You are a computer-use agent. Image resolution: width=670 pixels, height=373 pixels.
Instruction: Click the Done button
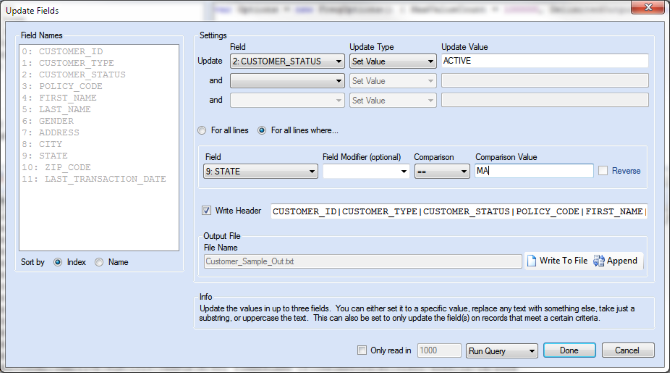tap(569, 350)
